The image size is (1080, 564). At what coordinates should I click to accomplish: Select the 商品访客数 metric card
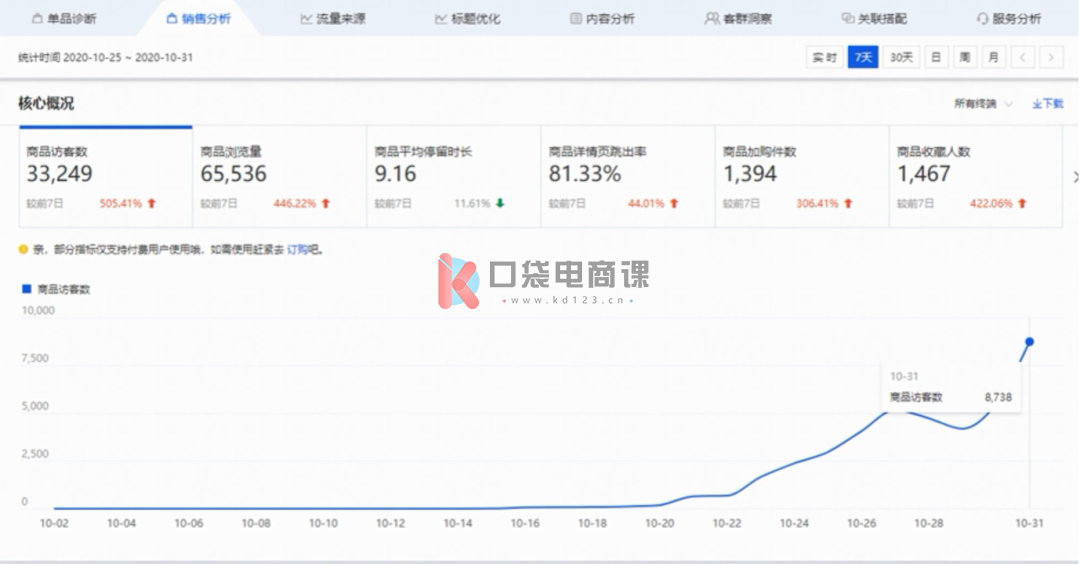click(x=105, y=176)
